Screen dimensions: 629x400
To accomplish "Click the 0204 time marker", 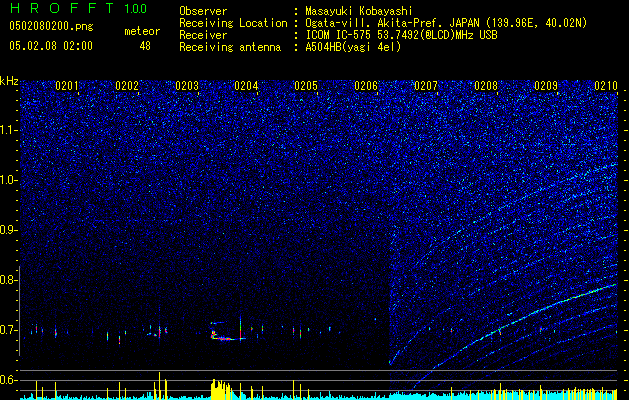I will click(246, 86).
